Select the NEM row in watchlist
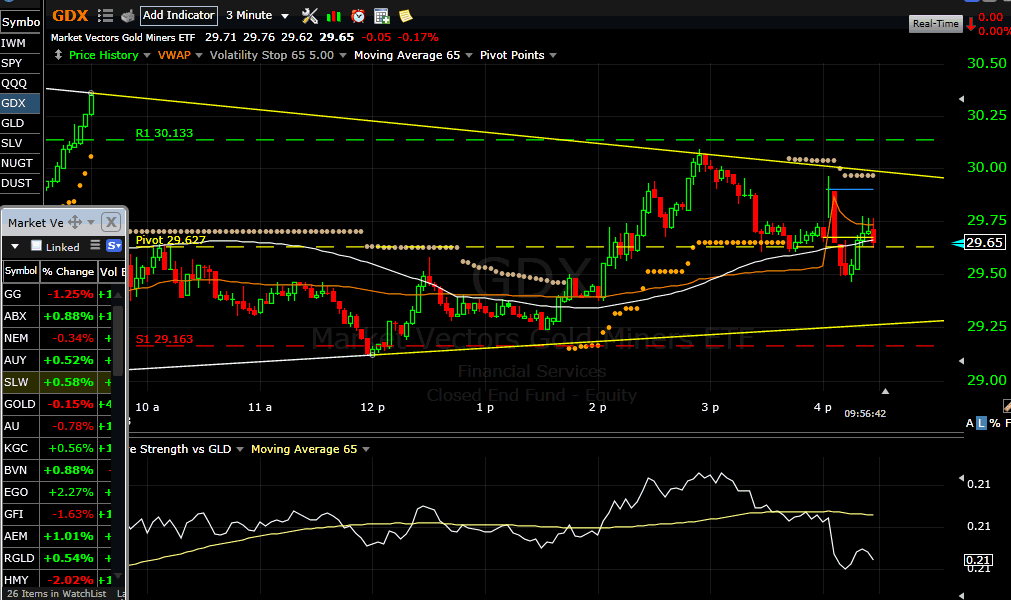 58,338
